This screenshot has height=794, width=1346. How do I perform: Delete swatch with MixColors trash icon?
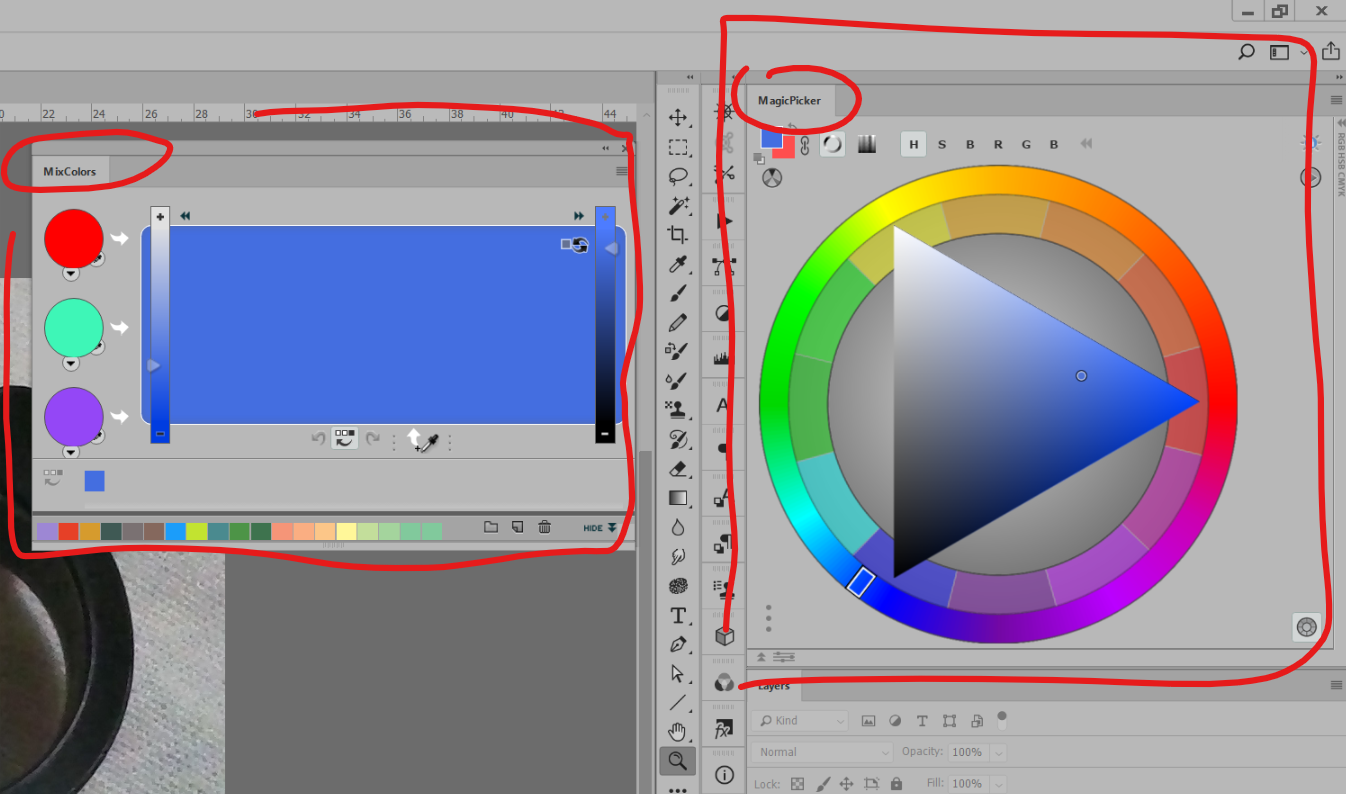pyautogui.click(x=545, y=527)
